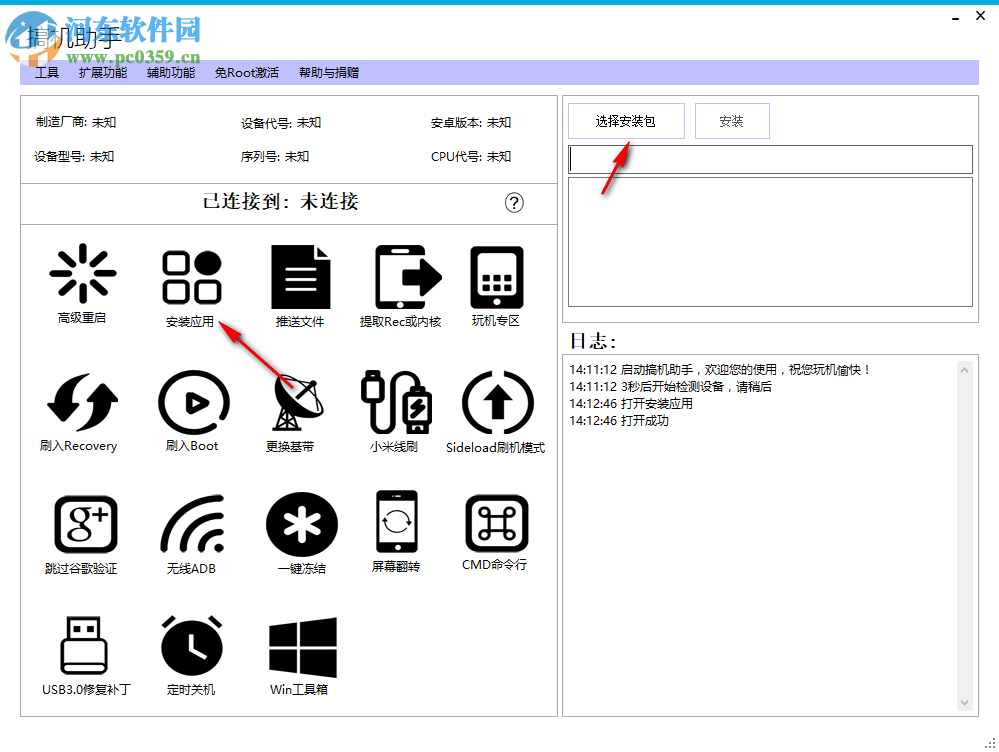Click log scrollbar up arrow
The height and width of the screenshot is (752, 999).
[965, 370]
